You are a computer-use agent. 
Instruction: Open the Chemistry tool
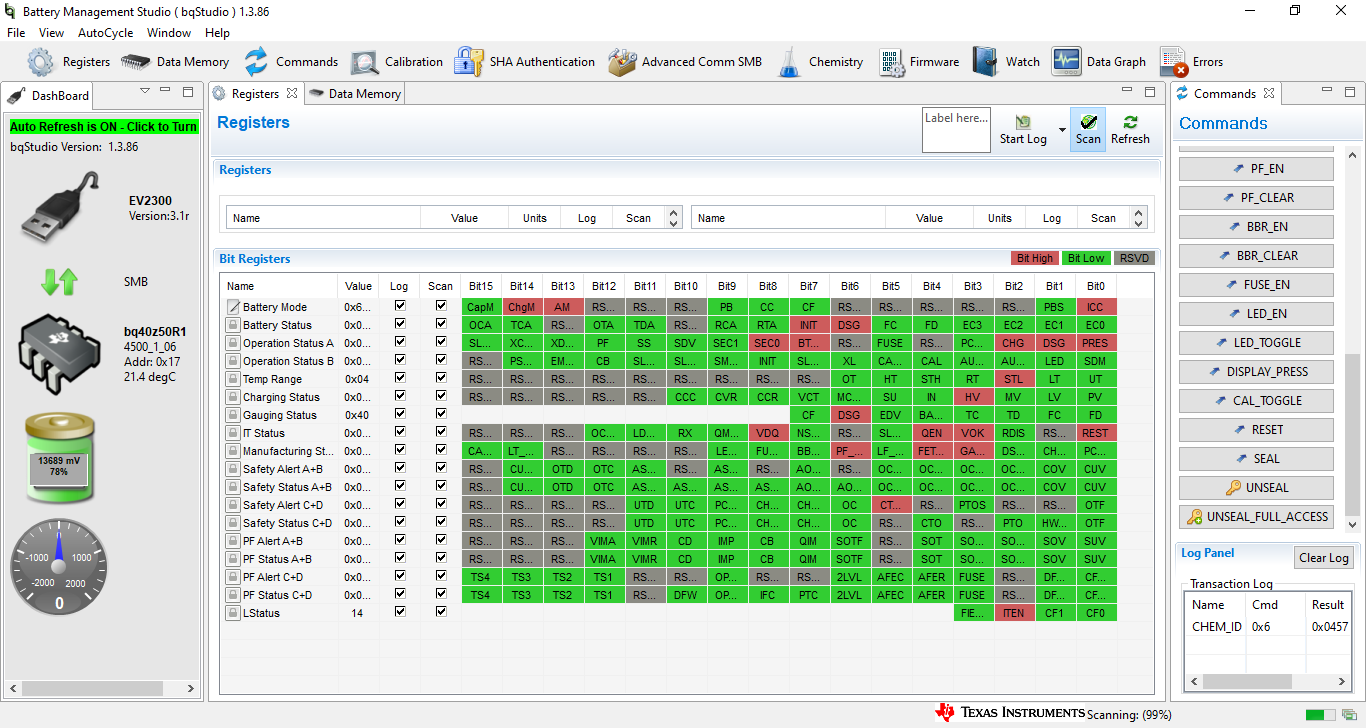coord(820,62)
